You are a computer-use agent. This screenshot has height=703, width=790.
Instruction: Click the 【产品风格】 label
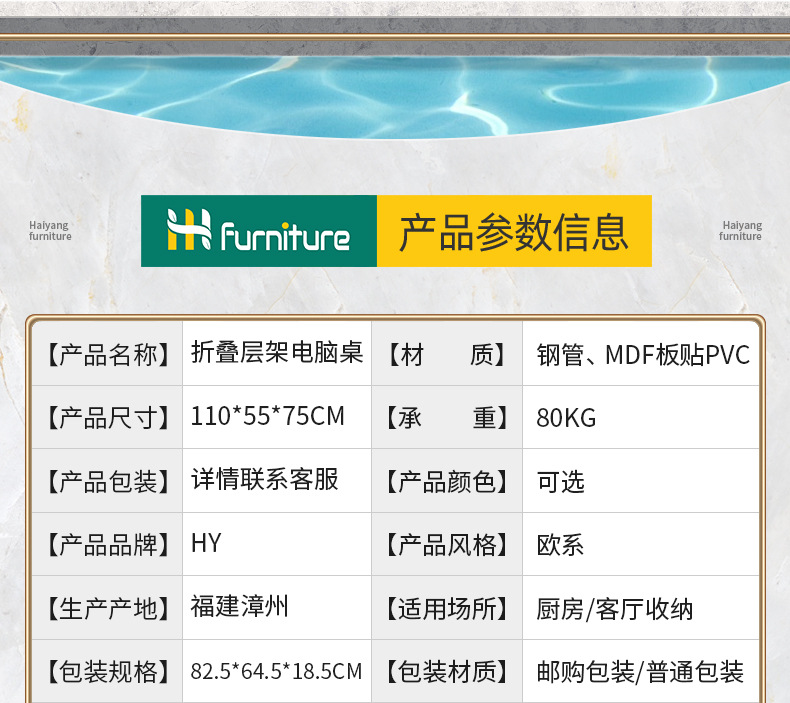coord(446,545)
